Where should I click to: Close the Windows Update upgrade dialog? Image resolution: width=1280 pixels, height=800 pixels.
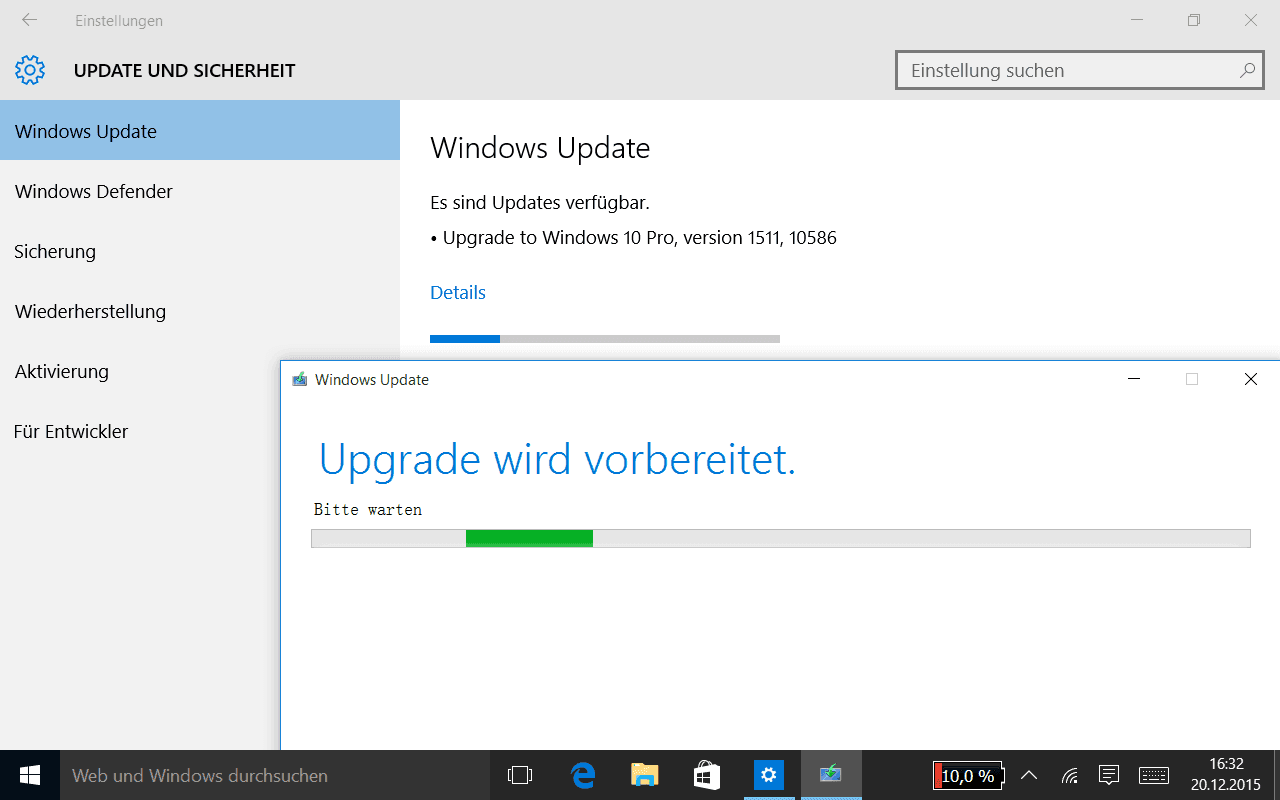(x=1250, y=380)
